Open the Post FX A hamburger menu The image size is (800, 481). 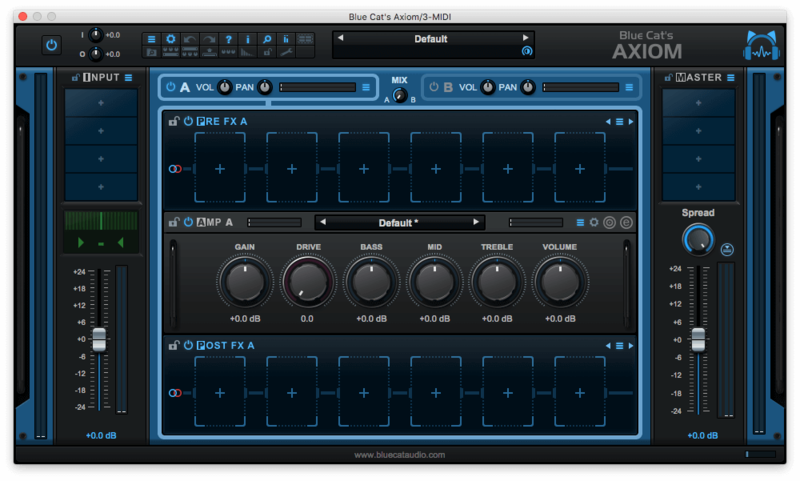pos(619,346)
